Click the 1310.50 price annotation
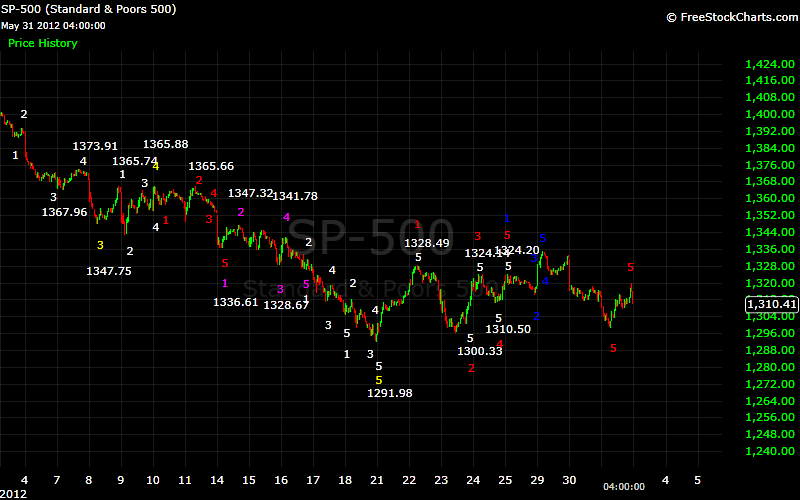Viewport: 800px width, 500px height. click(x=508, y=329)
